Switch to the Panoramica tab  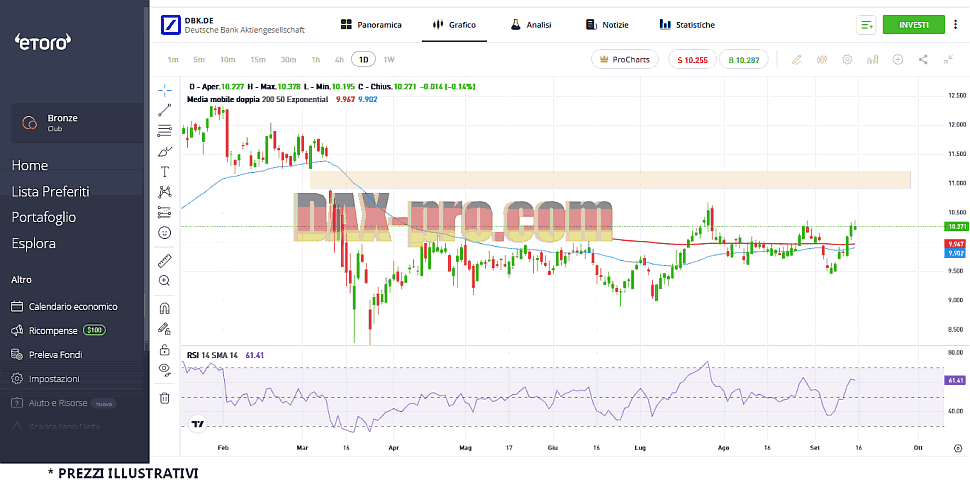(x=371, y=25)
